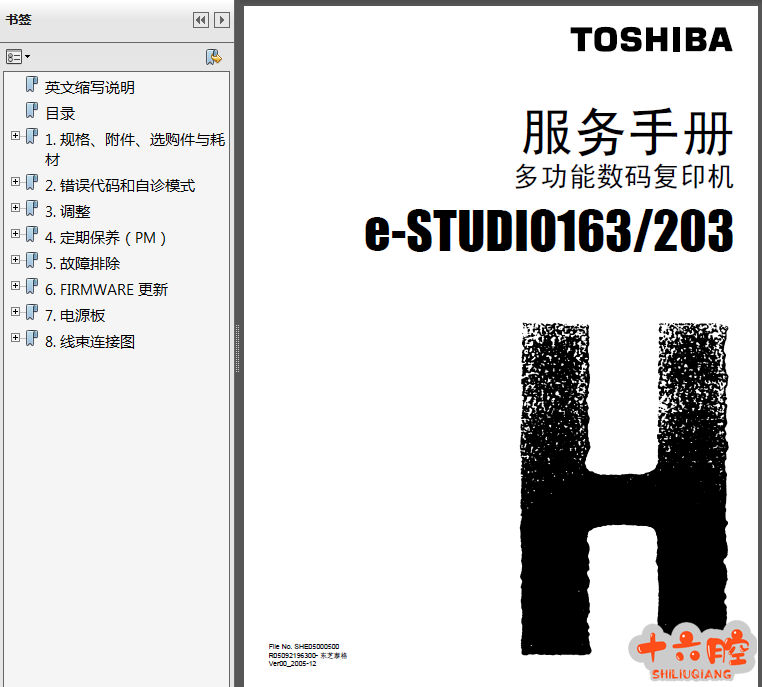This screenshot has height=687, width=762.
Task: Expand the 4. 定期保养 (PM) bookmark node
Action: [x=15, y=235]
